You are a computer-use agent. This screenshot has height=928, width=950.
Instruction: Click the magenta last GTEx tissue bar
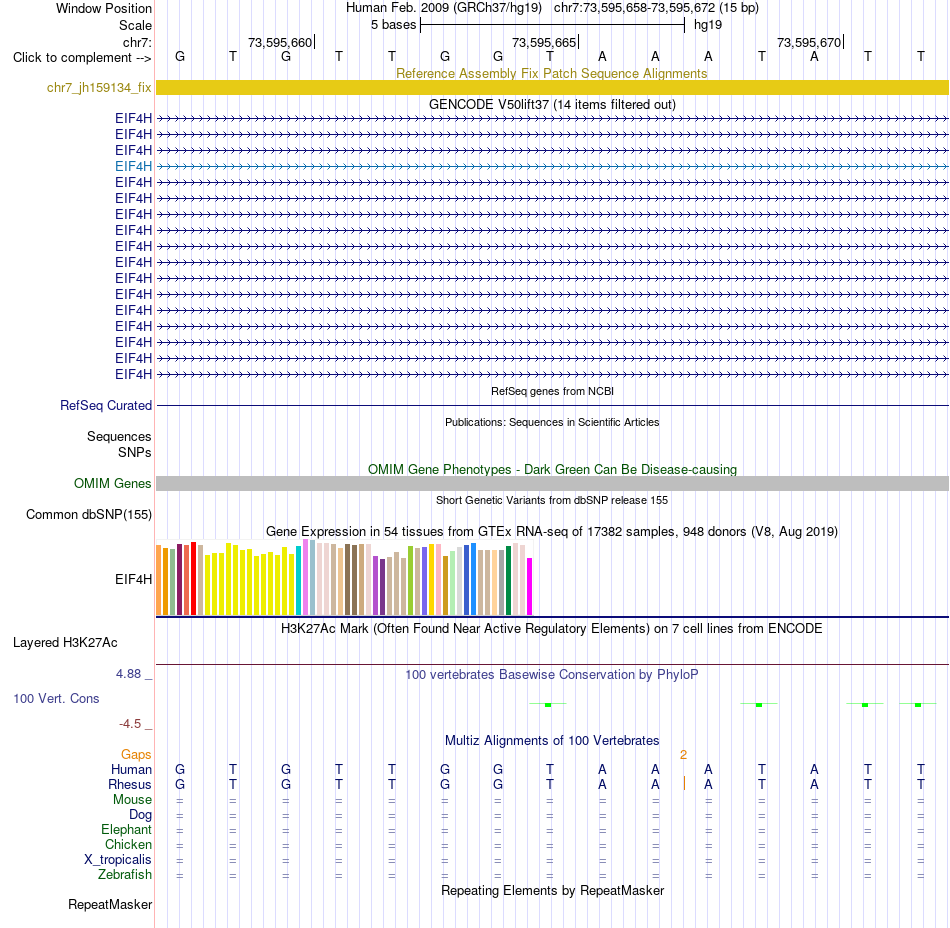pyautogui.click(x=530, y=586)
